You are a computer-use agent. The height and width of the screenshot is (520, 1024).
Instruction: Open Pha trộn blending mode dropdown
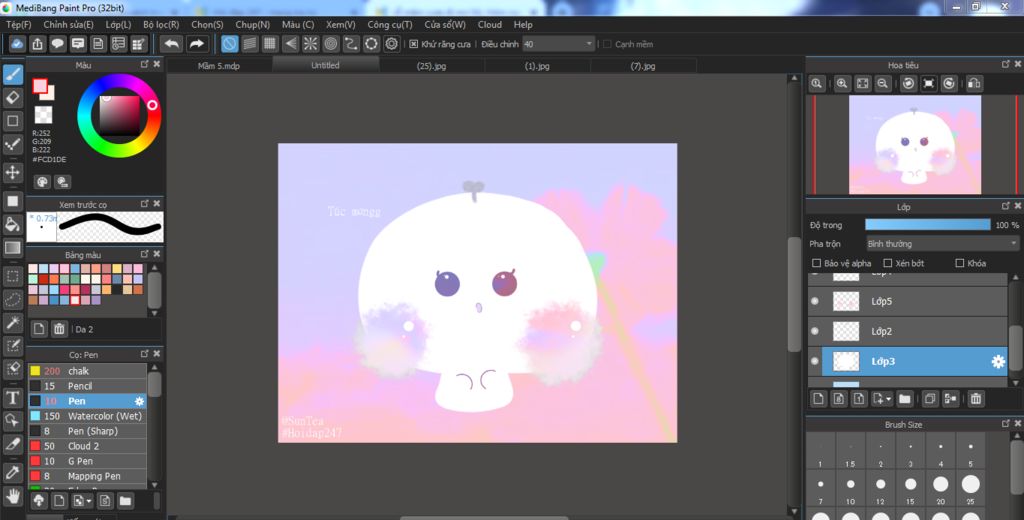tap(942, 244)
